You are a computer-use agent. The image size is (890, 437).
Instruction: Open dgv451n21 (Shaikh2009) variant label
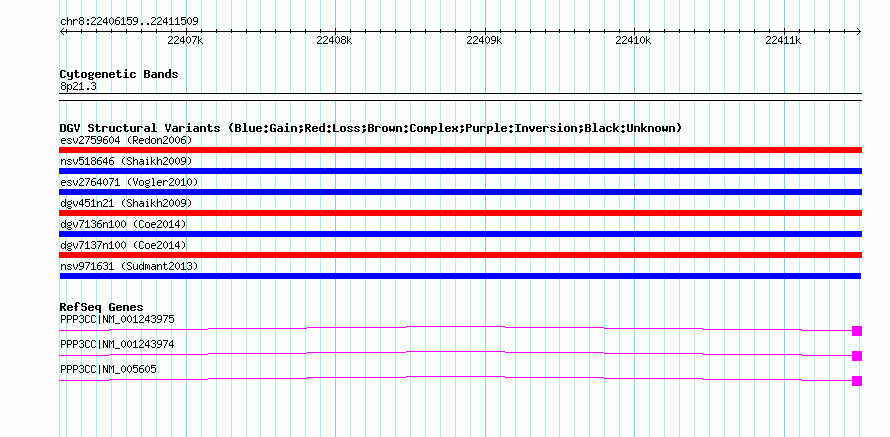pyautogui.click(x=126, y=203)
